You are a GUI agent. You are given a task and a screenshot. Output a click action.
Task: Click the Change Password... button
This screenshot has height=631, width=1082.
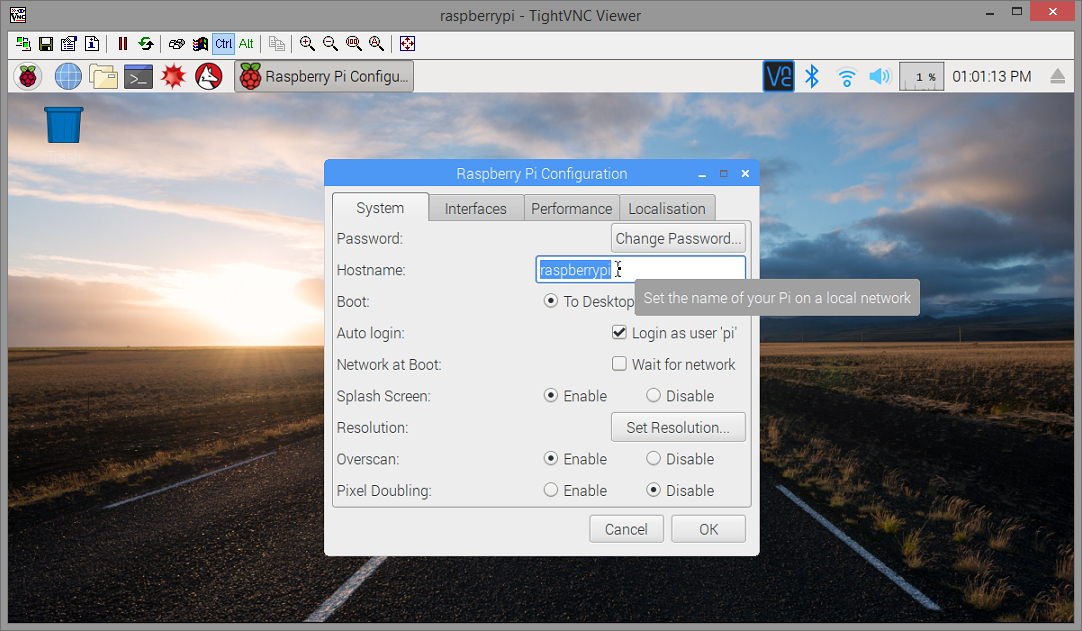[x=678, y=238]
